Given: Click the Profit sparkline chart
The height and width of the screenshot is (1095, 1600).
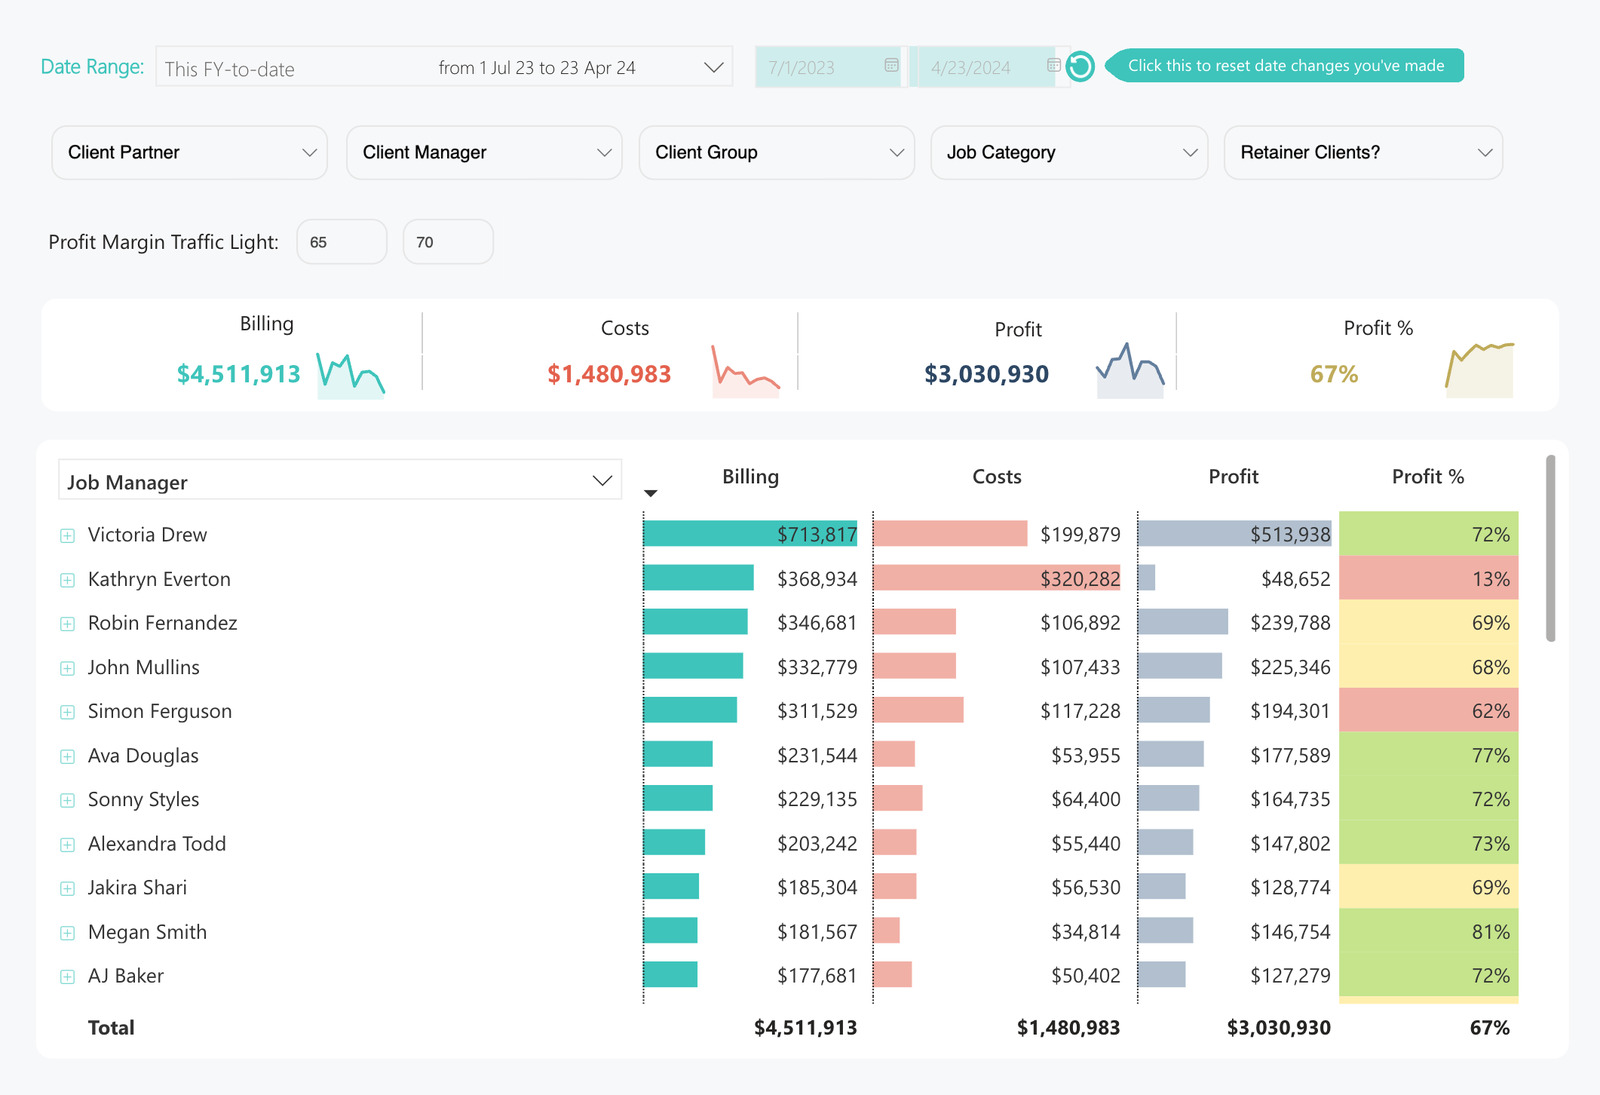Looking at the screenshot, I should tap(1130, 372).
